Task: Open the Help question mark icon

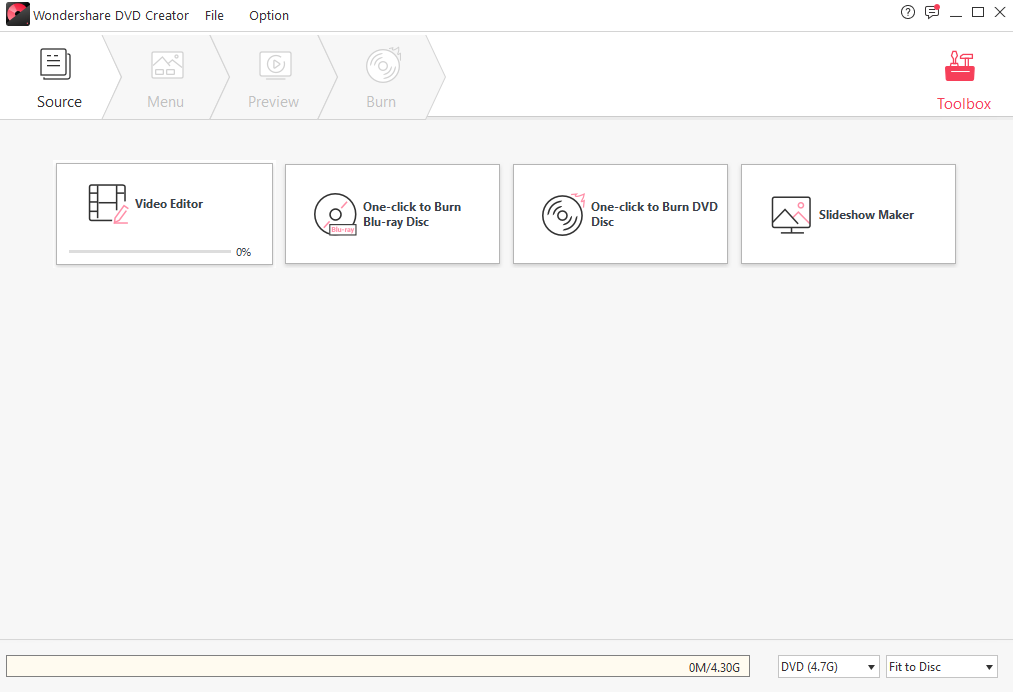Action: (908, 12)
